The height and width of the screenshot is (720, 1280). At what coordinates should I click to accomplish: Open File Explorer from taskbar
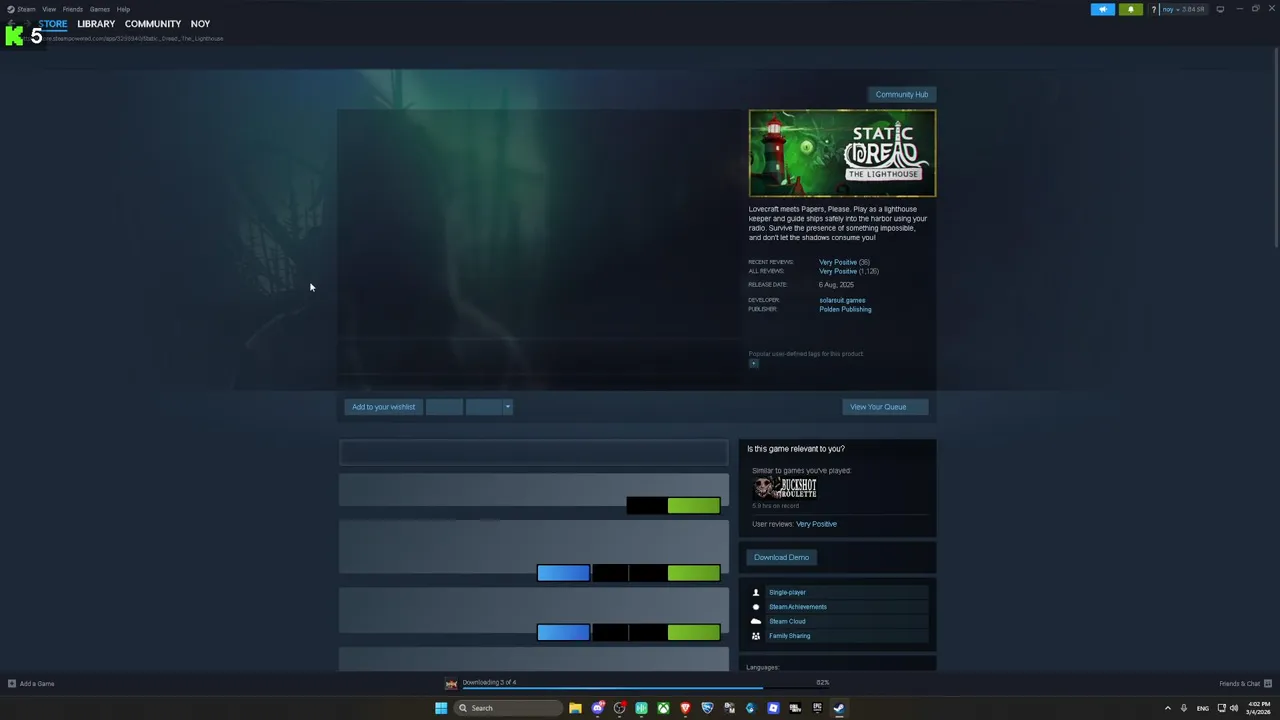(575, 708)
